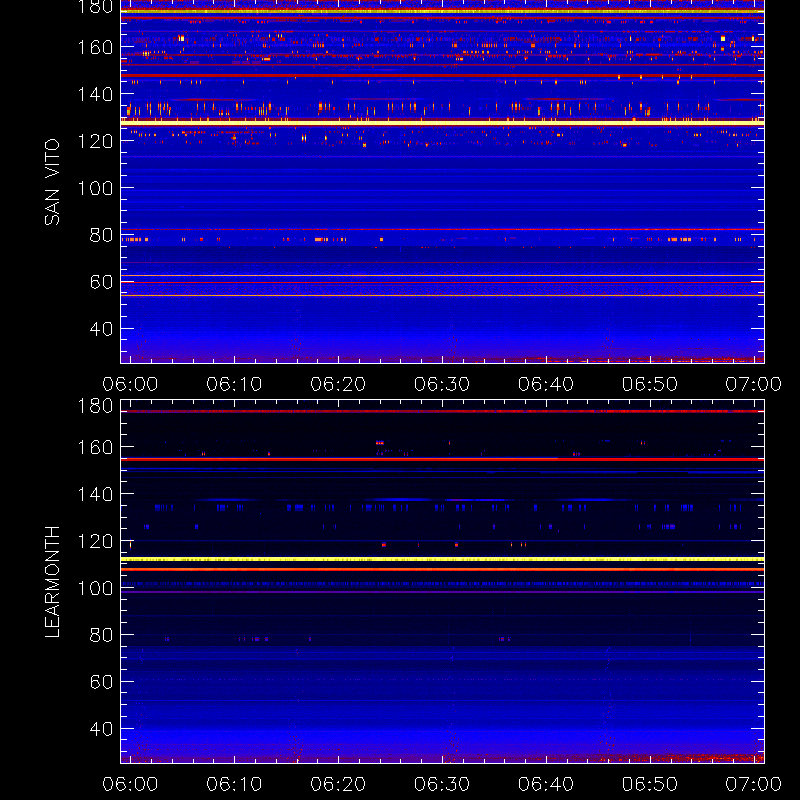This screenshot has width=800, height=800.
Task: Click the 160 frequency label on the Learmonth plot
Action: [95, 447]
